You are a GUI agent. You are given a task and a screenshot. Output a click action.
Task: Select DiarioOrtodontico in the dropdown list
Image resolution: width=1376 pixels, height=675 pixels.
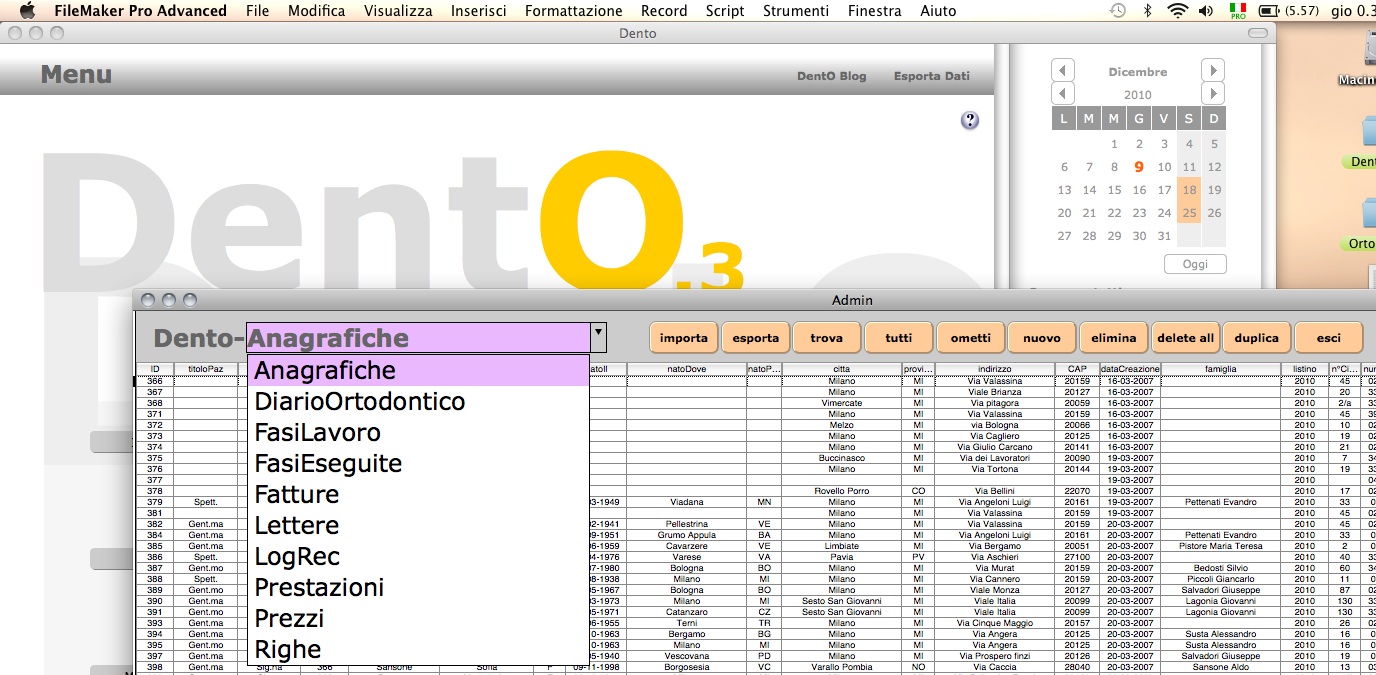[418, 401]
